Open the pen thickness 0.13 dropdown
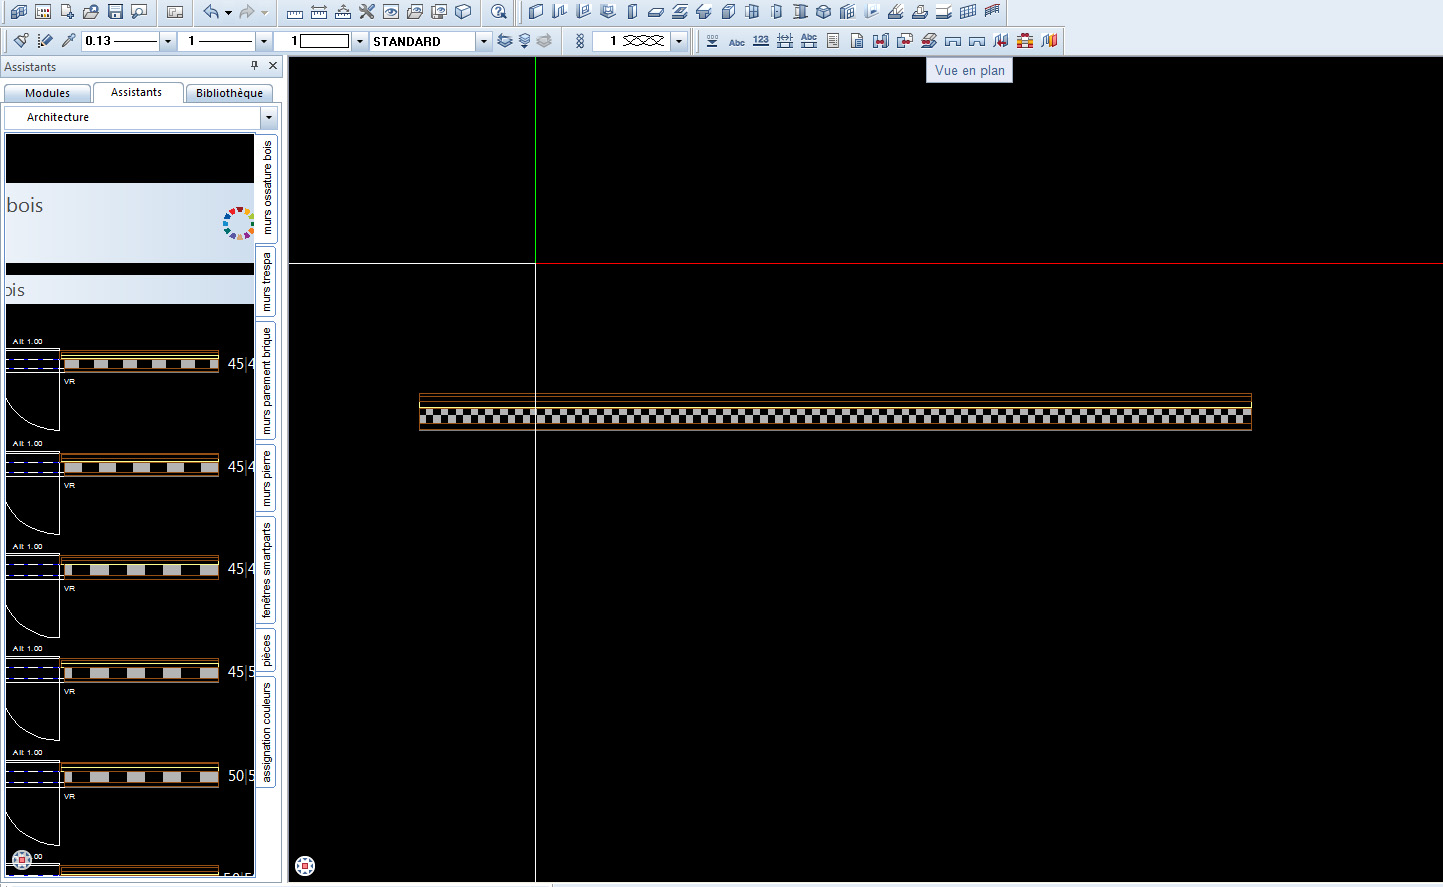This screenshot has height=887, width=1443. [167, 41]
